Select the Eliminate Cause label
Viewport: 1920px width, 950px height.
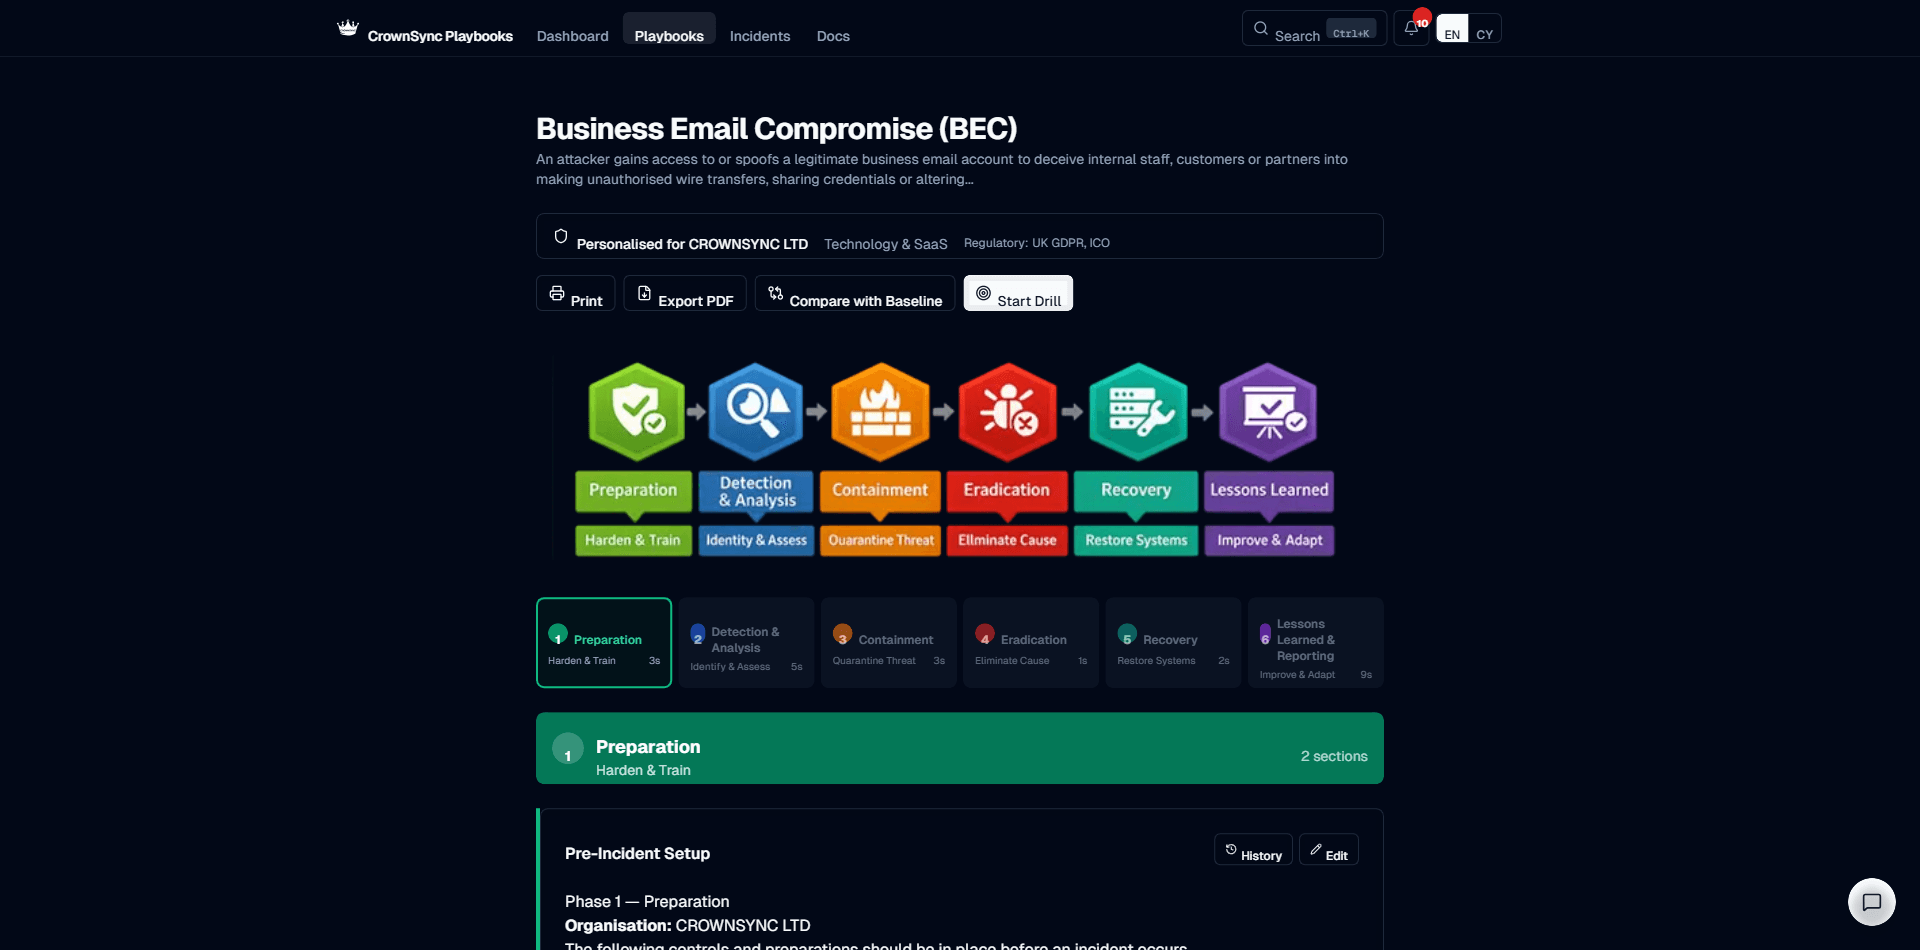[x=1007, y=540]
